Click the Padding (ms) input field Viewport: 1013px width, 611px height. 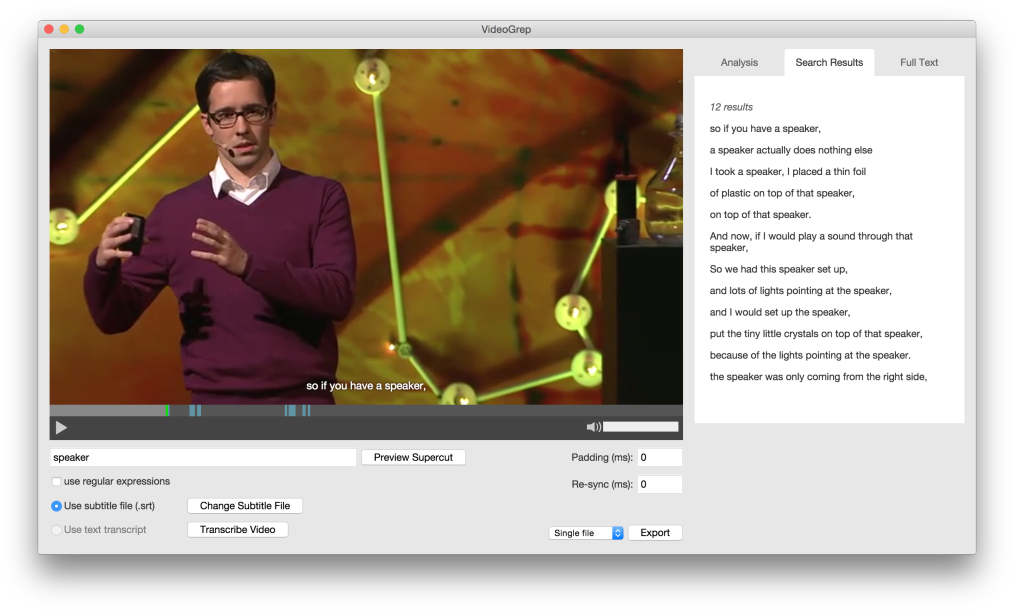click(660, 457)
